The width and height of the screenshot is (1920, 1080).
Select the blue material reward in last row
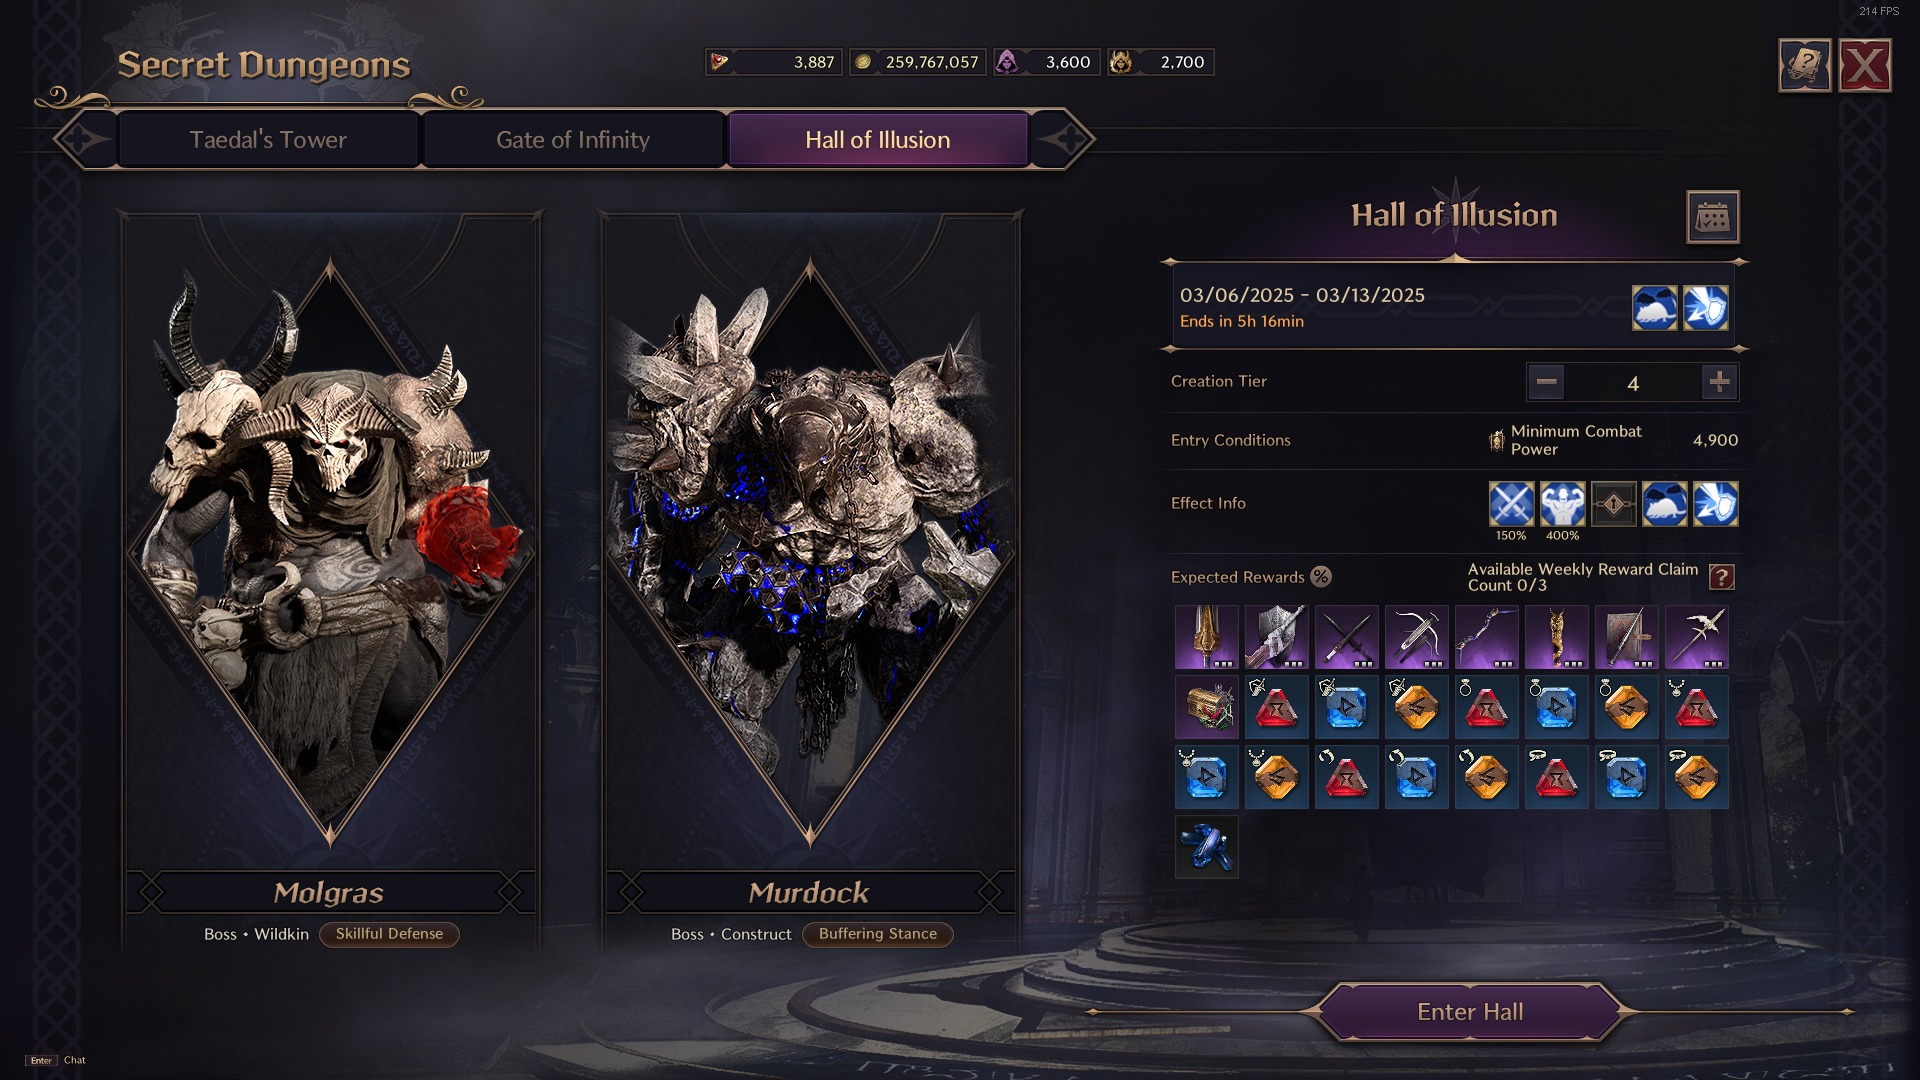[1206, 847]
